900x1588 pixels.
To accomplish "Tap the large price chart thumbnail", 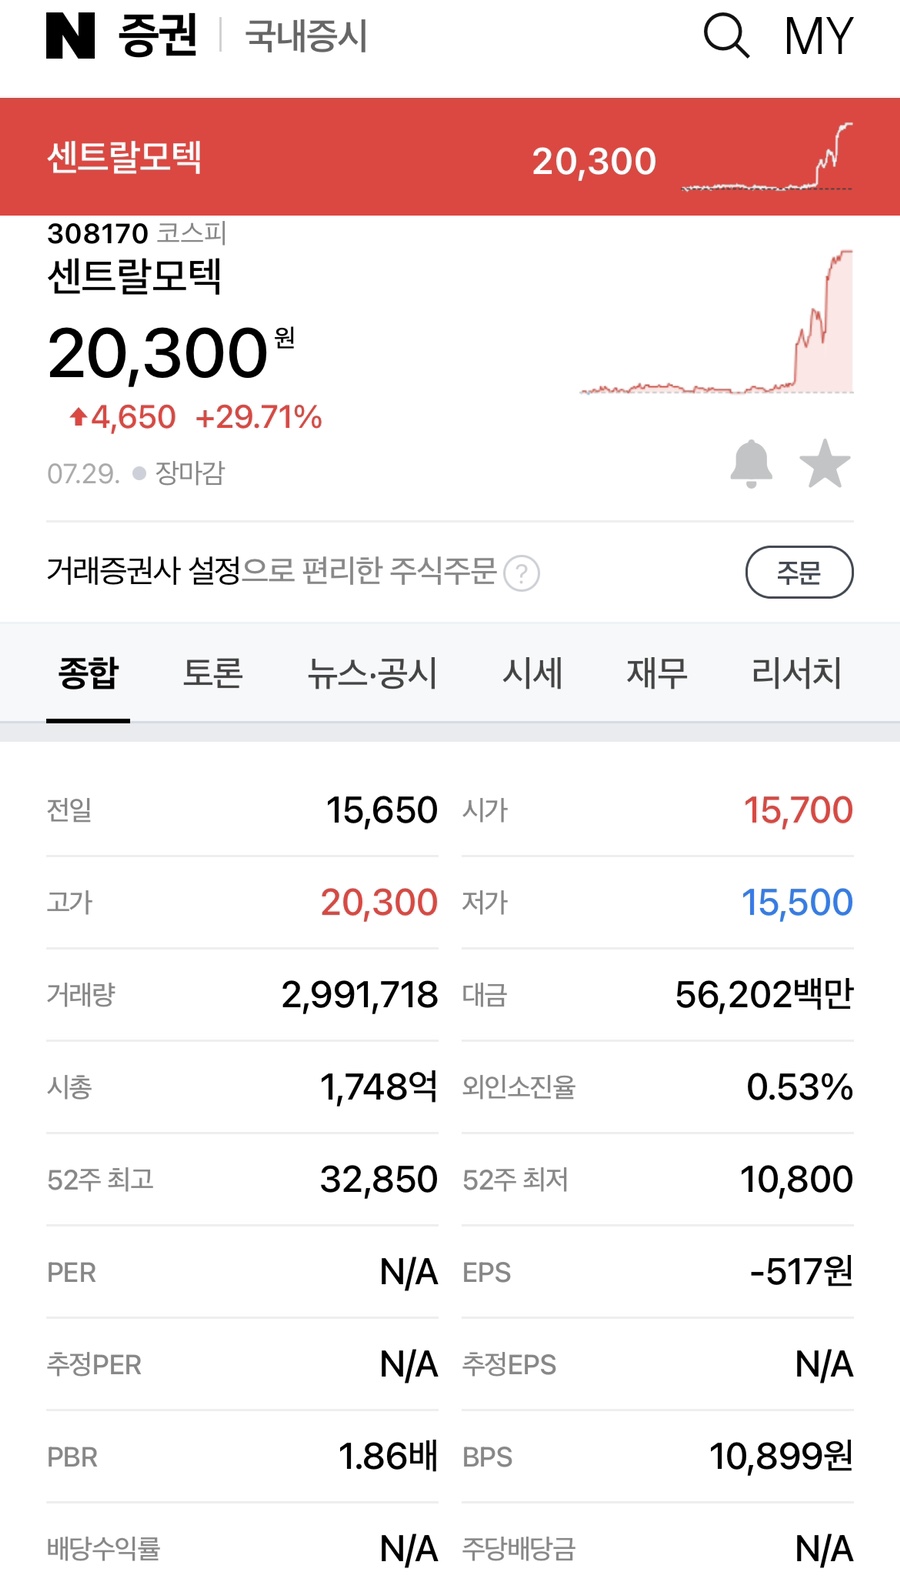I will (716, 322).
